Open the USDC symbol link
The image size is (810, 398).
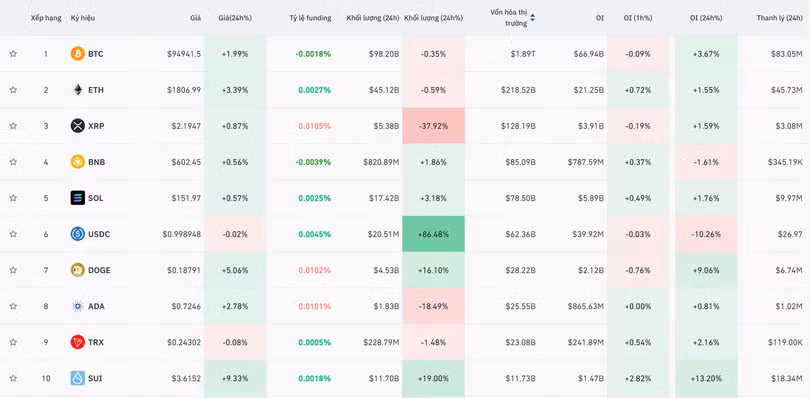point(99,234)
